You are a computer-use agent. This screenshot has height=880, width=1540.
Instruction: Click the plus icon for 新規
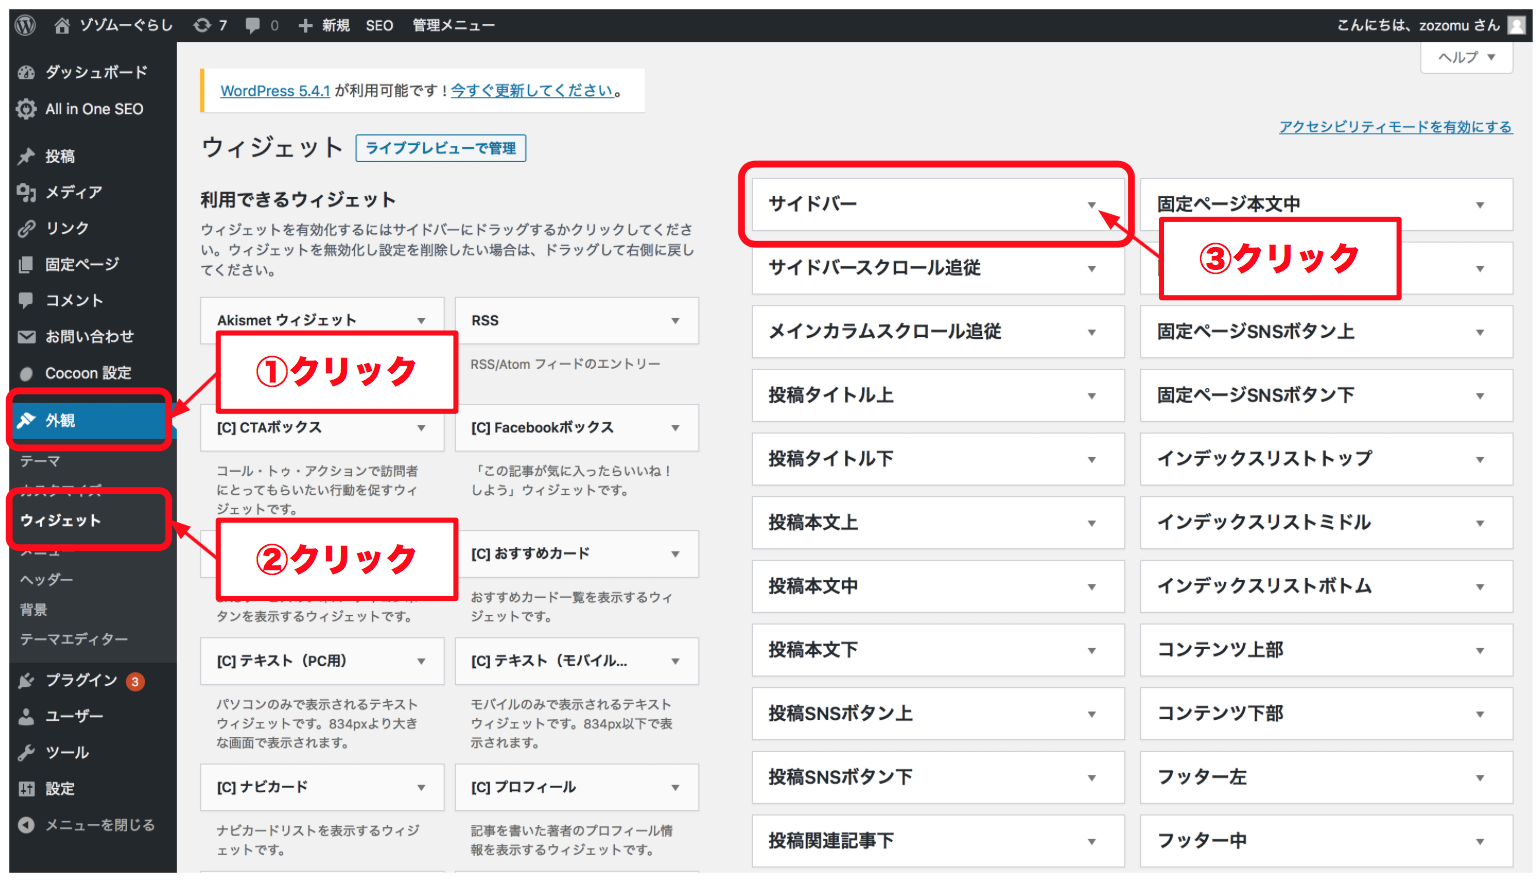305,25
